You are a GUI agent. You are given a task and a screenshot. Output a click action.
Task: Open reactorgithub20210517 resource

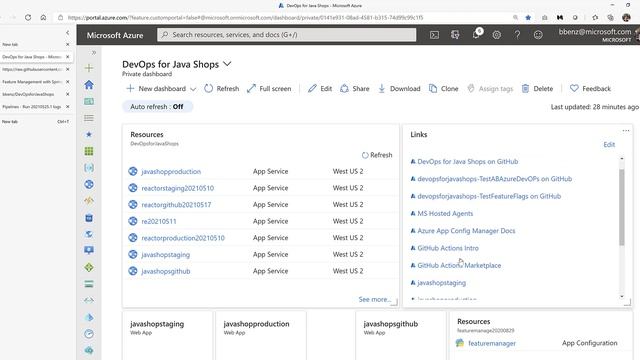(x=176, y=205)
